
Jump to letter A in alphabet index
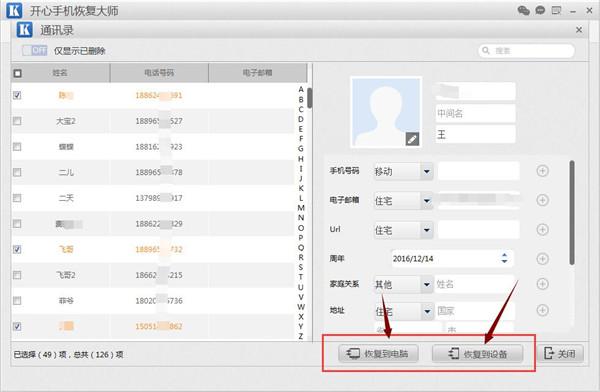pyautogui.click(x=301, y=89)
